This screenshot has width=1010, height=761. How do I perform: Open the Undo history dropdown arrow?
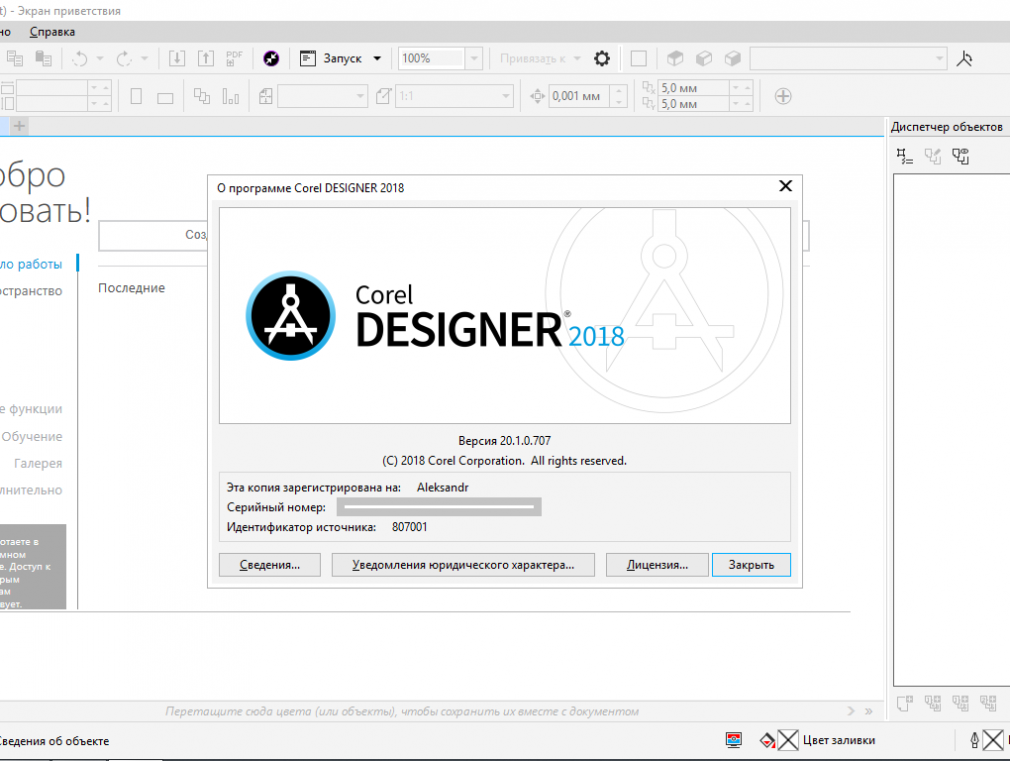100,59
